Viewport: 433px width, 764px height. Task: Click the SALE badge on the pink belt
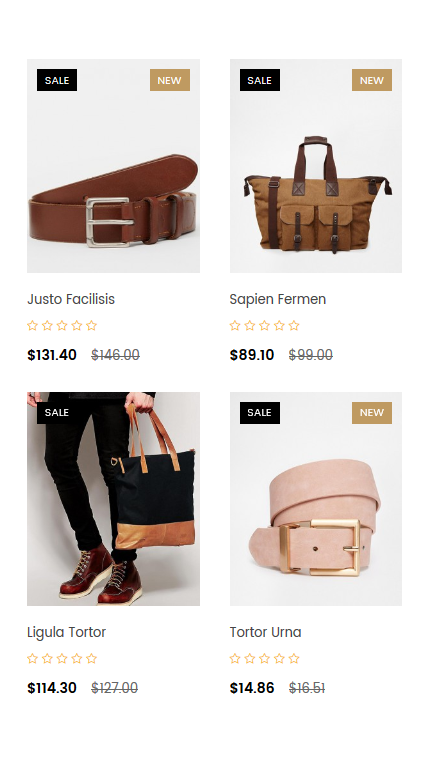coord(260,413)
